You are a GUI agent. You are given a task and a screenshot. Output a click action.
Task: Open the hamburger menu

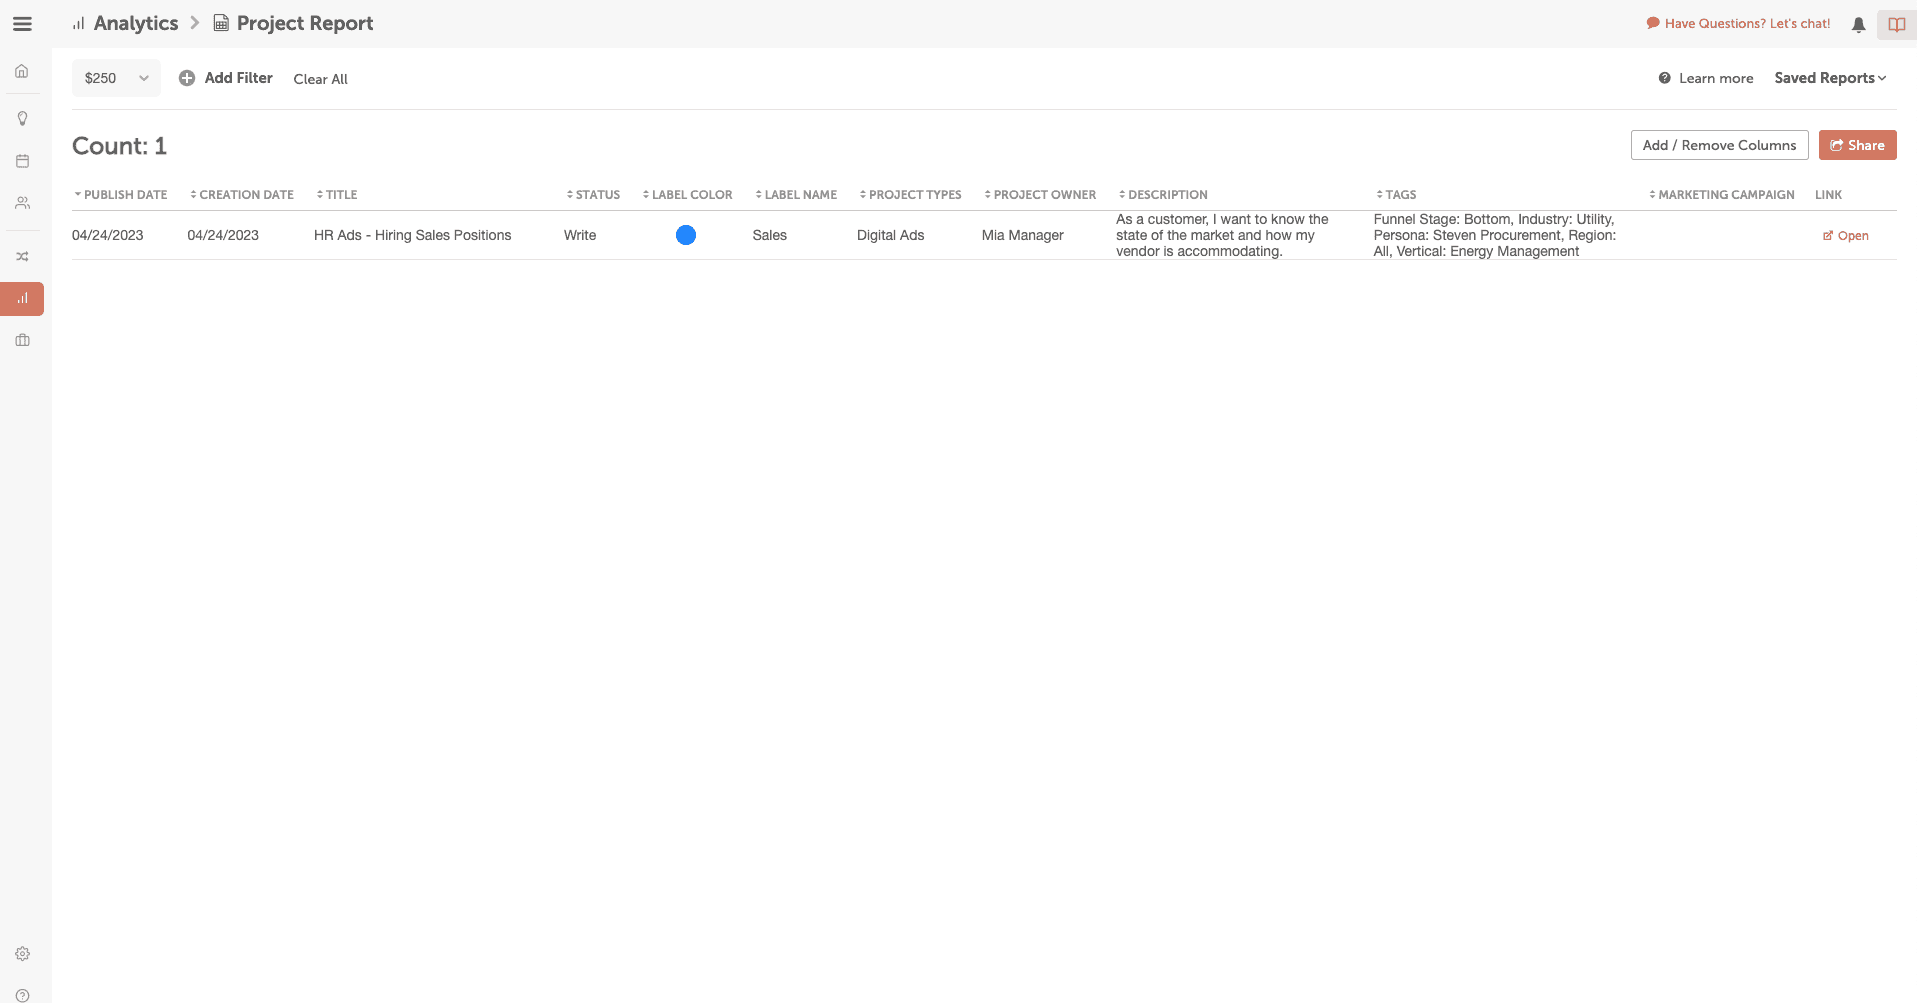tap(22, 24)
